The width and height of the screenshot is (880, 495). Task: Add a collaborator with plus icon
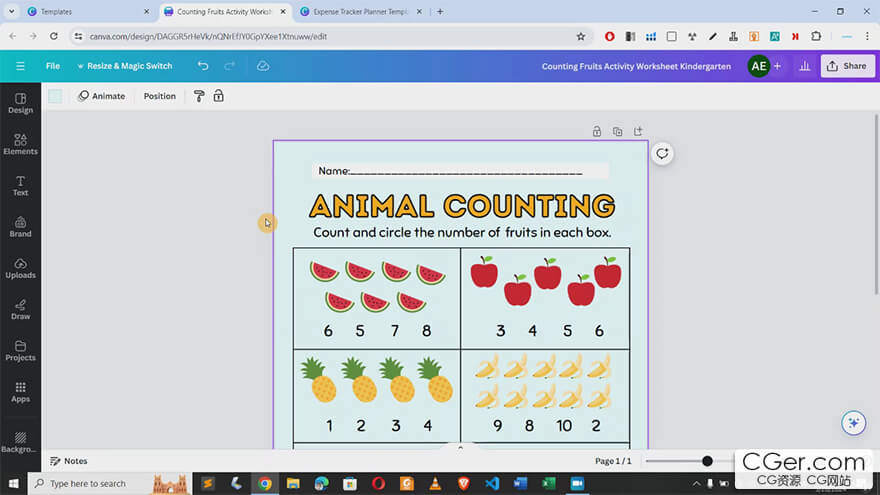point(777,66)
